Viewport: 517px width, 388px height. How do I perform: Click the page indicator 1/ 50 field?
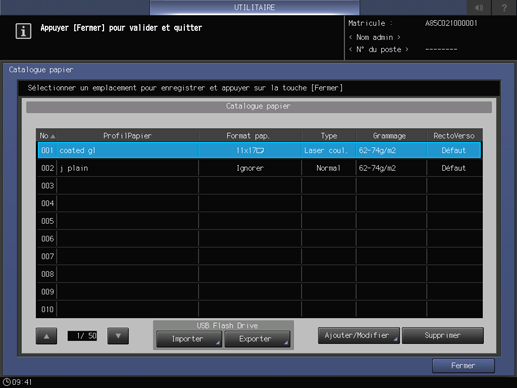click(x=82, y=336)
